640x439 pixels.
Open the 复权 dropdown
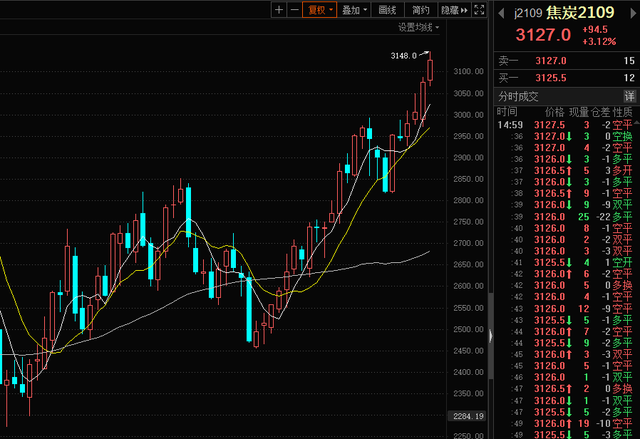tap(319, 10)
